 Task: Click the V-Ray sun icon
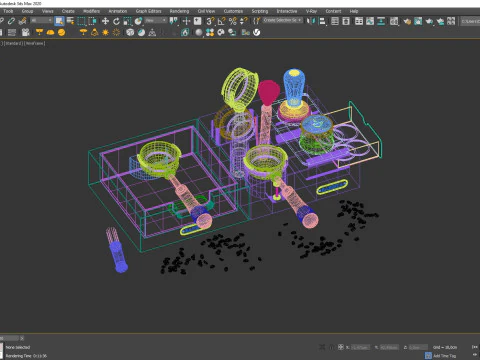[105, 32]
